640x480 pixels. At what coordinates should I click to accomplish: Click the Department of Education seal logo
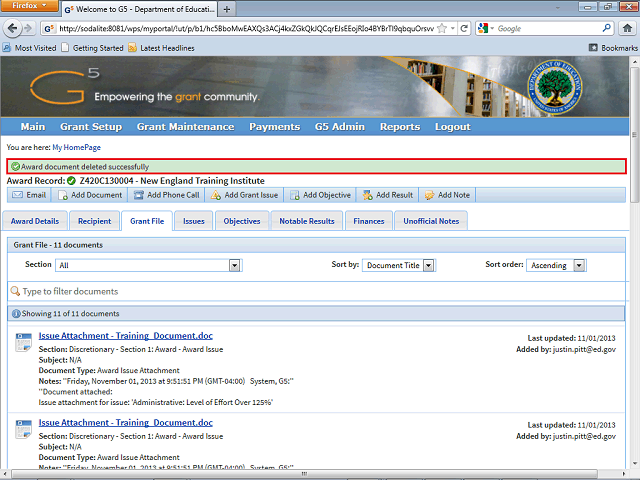(555, 87)
